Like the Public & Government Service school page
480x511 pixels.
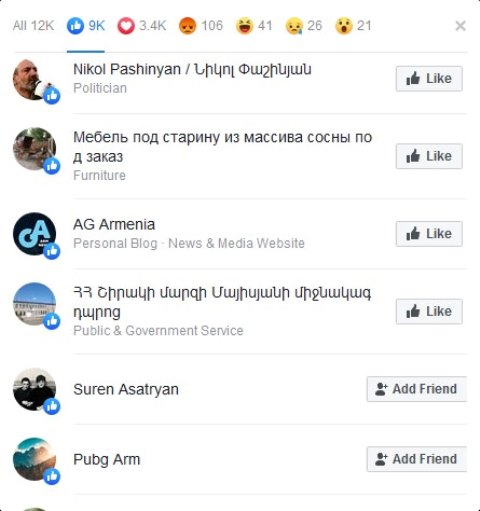coord(429,311)
